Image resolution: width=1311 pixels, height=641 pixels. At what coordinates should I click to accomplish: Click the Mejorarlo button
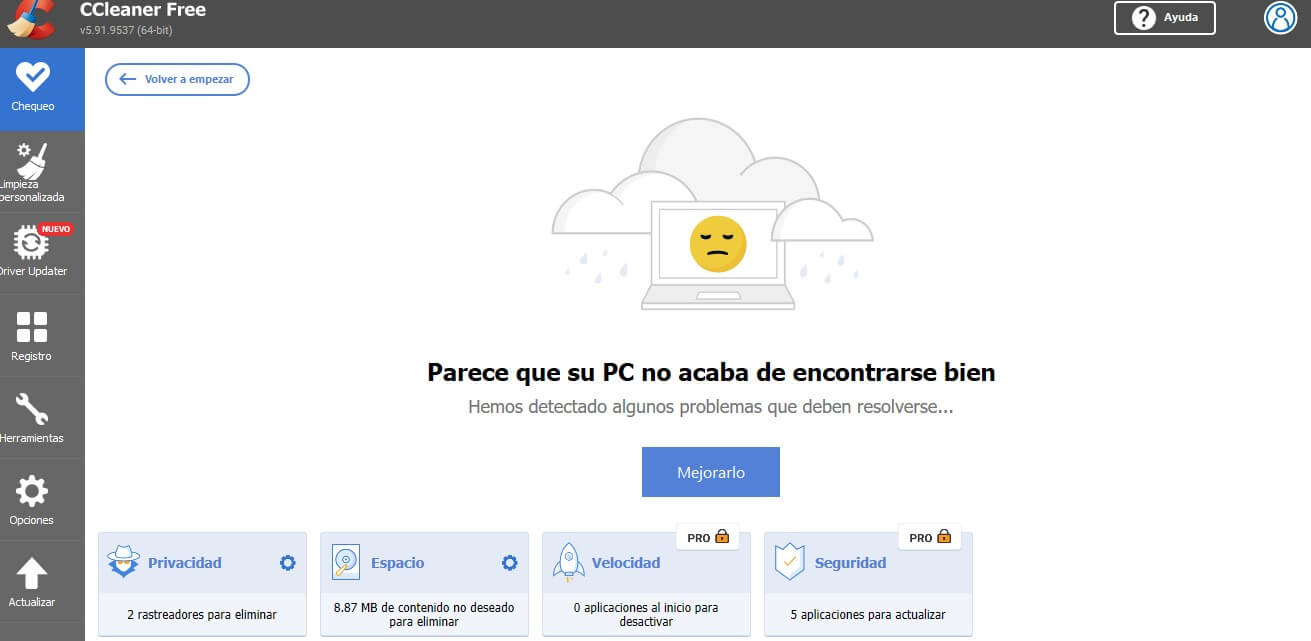pos(710,472)
